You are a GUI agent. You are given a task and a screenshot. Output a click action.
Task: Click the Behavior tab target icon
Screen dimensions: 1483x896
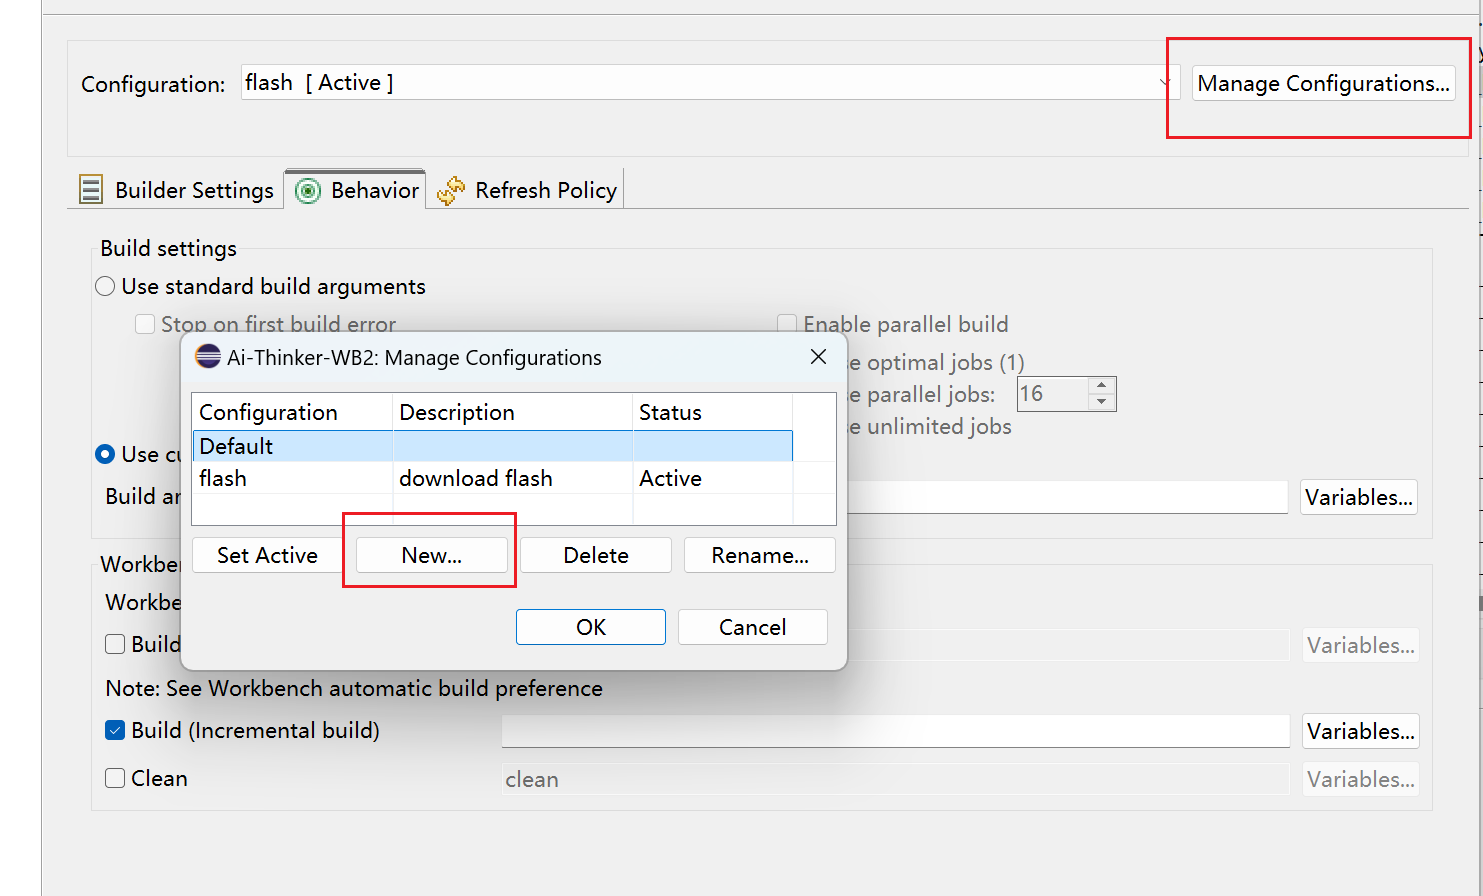[309, 191]
